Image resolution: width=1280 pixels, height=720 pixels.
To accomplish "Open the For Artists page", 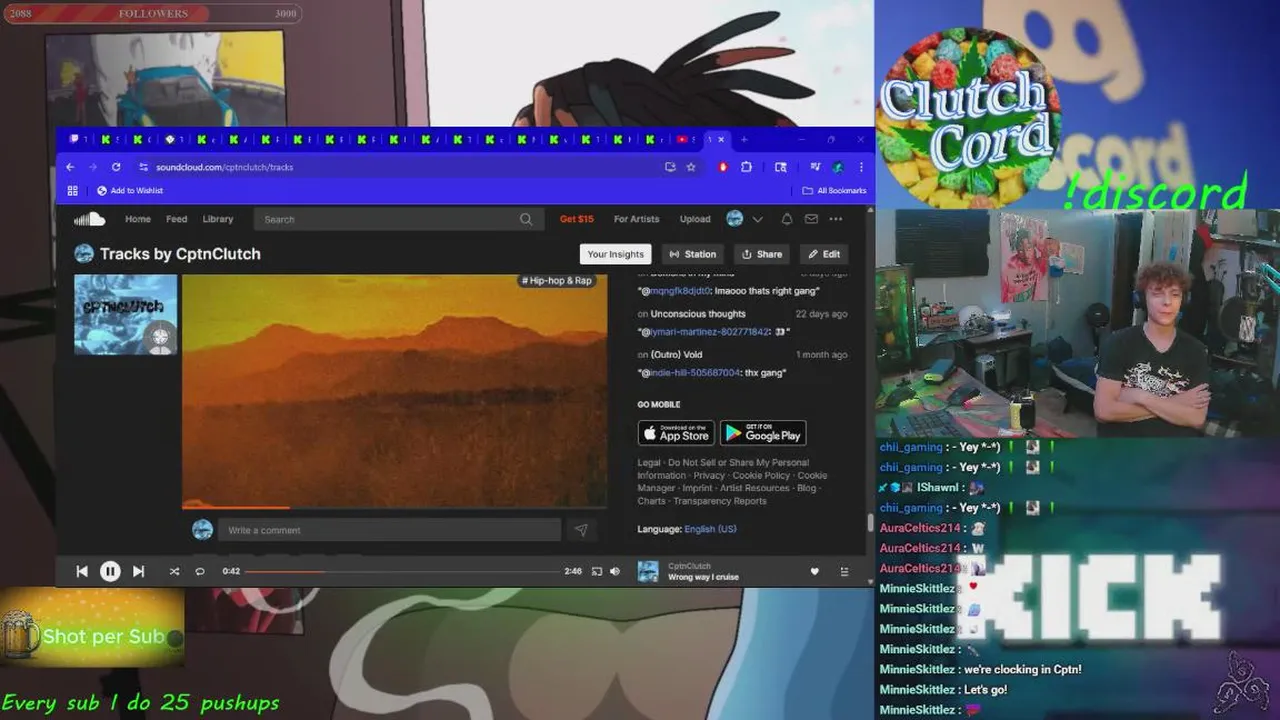I will pyautogui.click(x=637, y=219).
